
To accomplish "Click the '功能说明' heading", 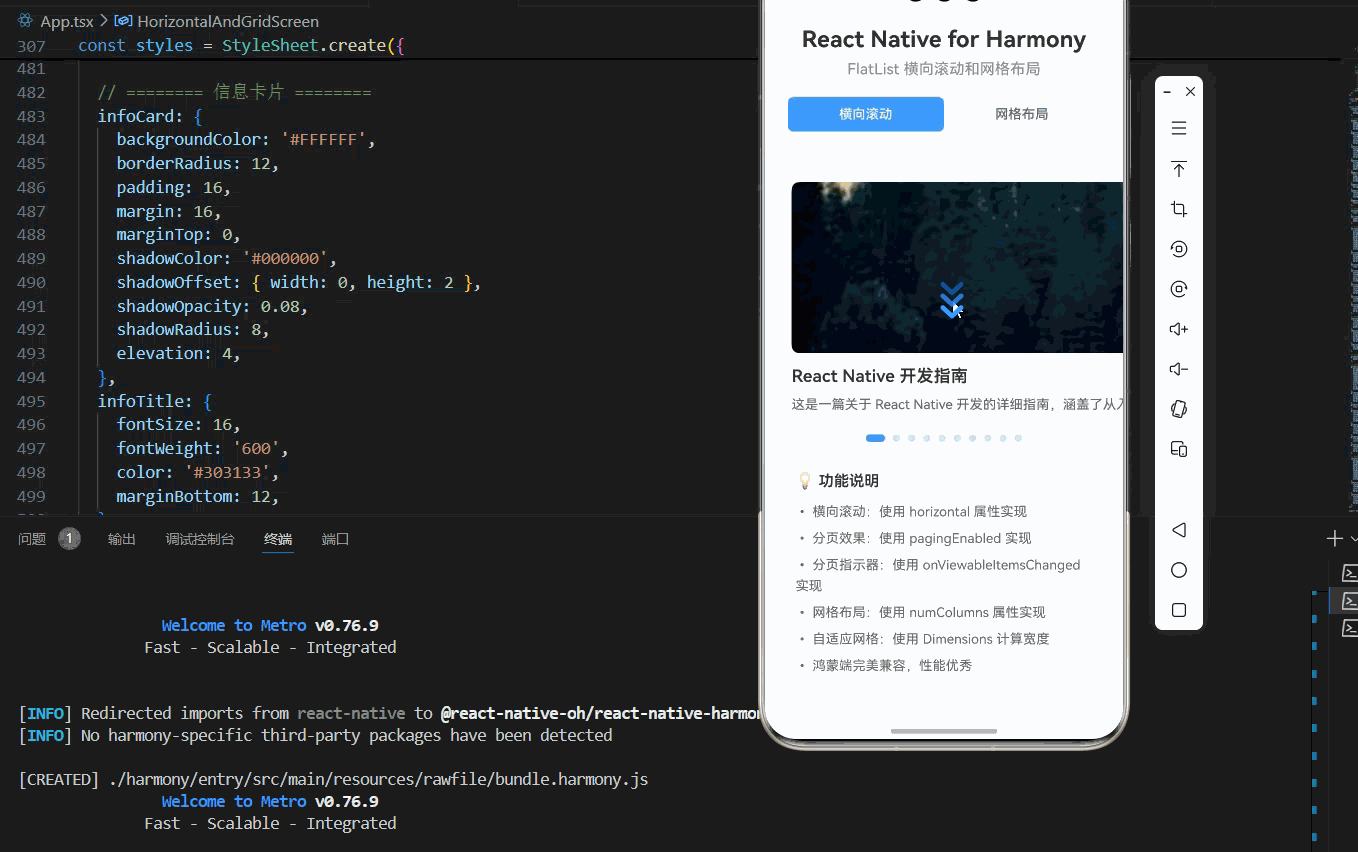I will pyautogui.click(x=849, y=481).
